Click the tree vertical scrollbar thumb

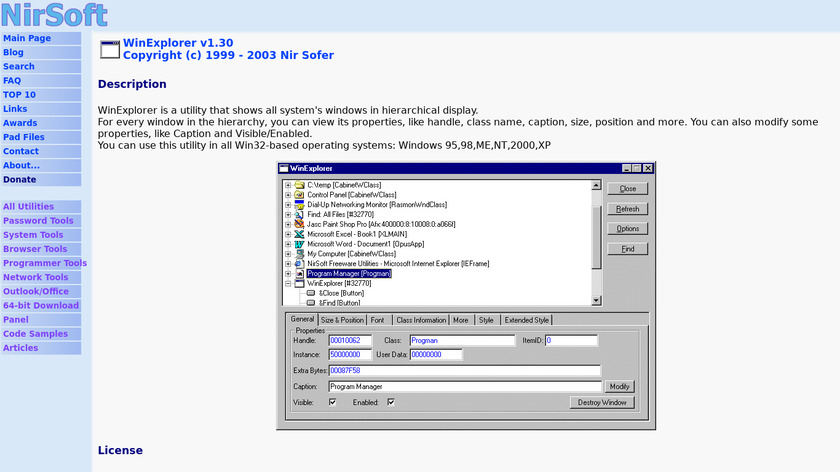[x=596, y=237]
